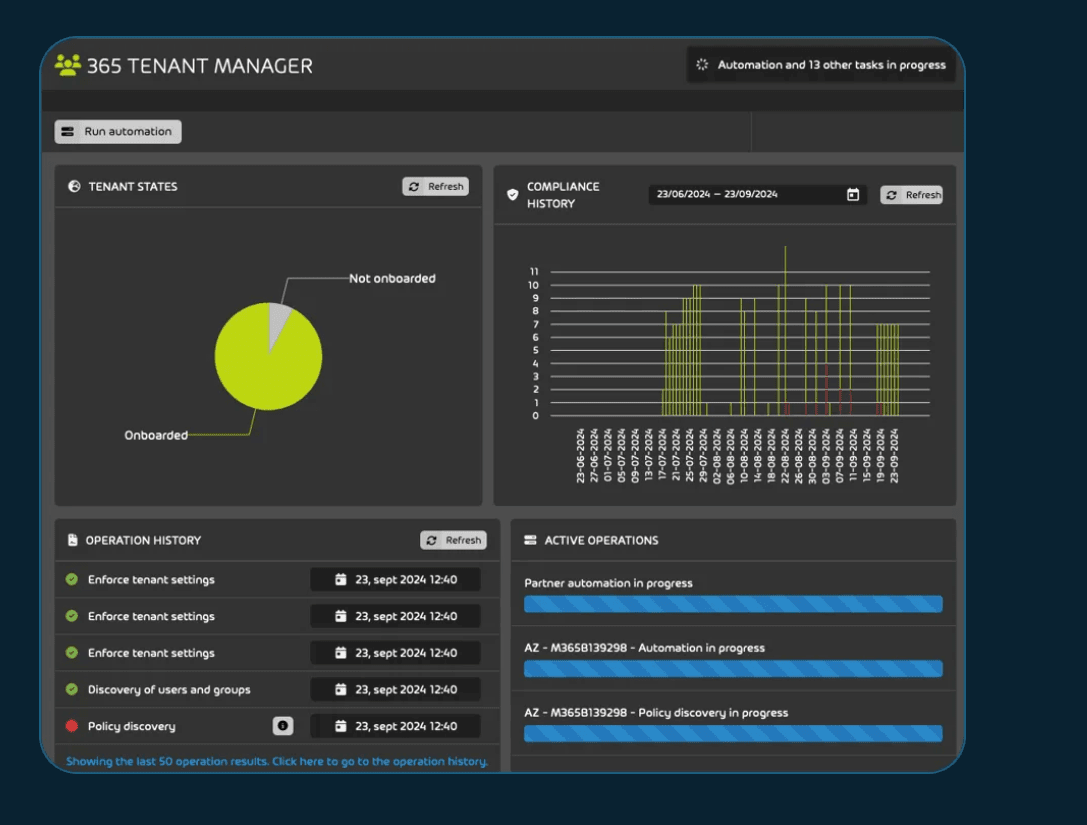Viewport: 1087px width, 825px height.
Task: Click the Onboarded pie label
Action: 156,435
